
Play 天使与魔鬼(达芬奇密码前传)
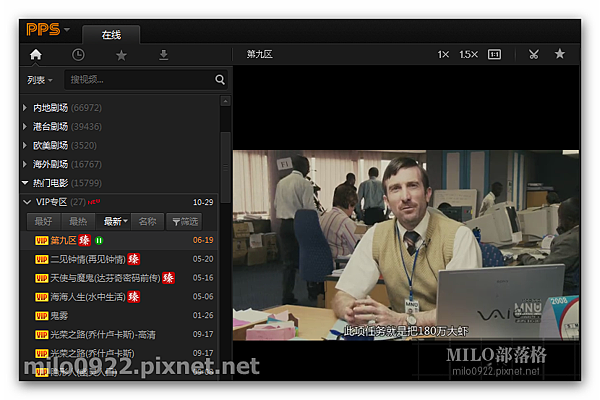click(x=119, y=278)
